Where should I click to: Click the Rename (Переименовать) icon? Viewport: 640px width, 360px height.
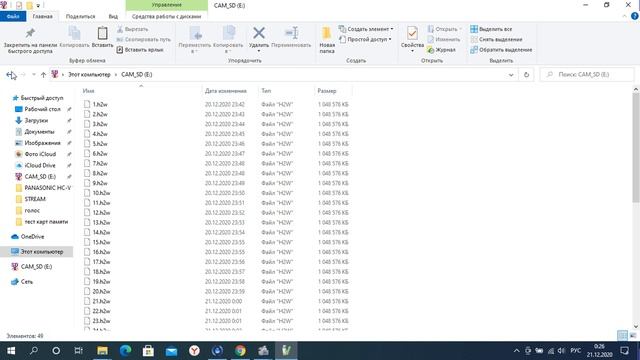[x=291, y=33]
